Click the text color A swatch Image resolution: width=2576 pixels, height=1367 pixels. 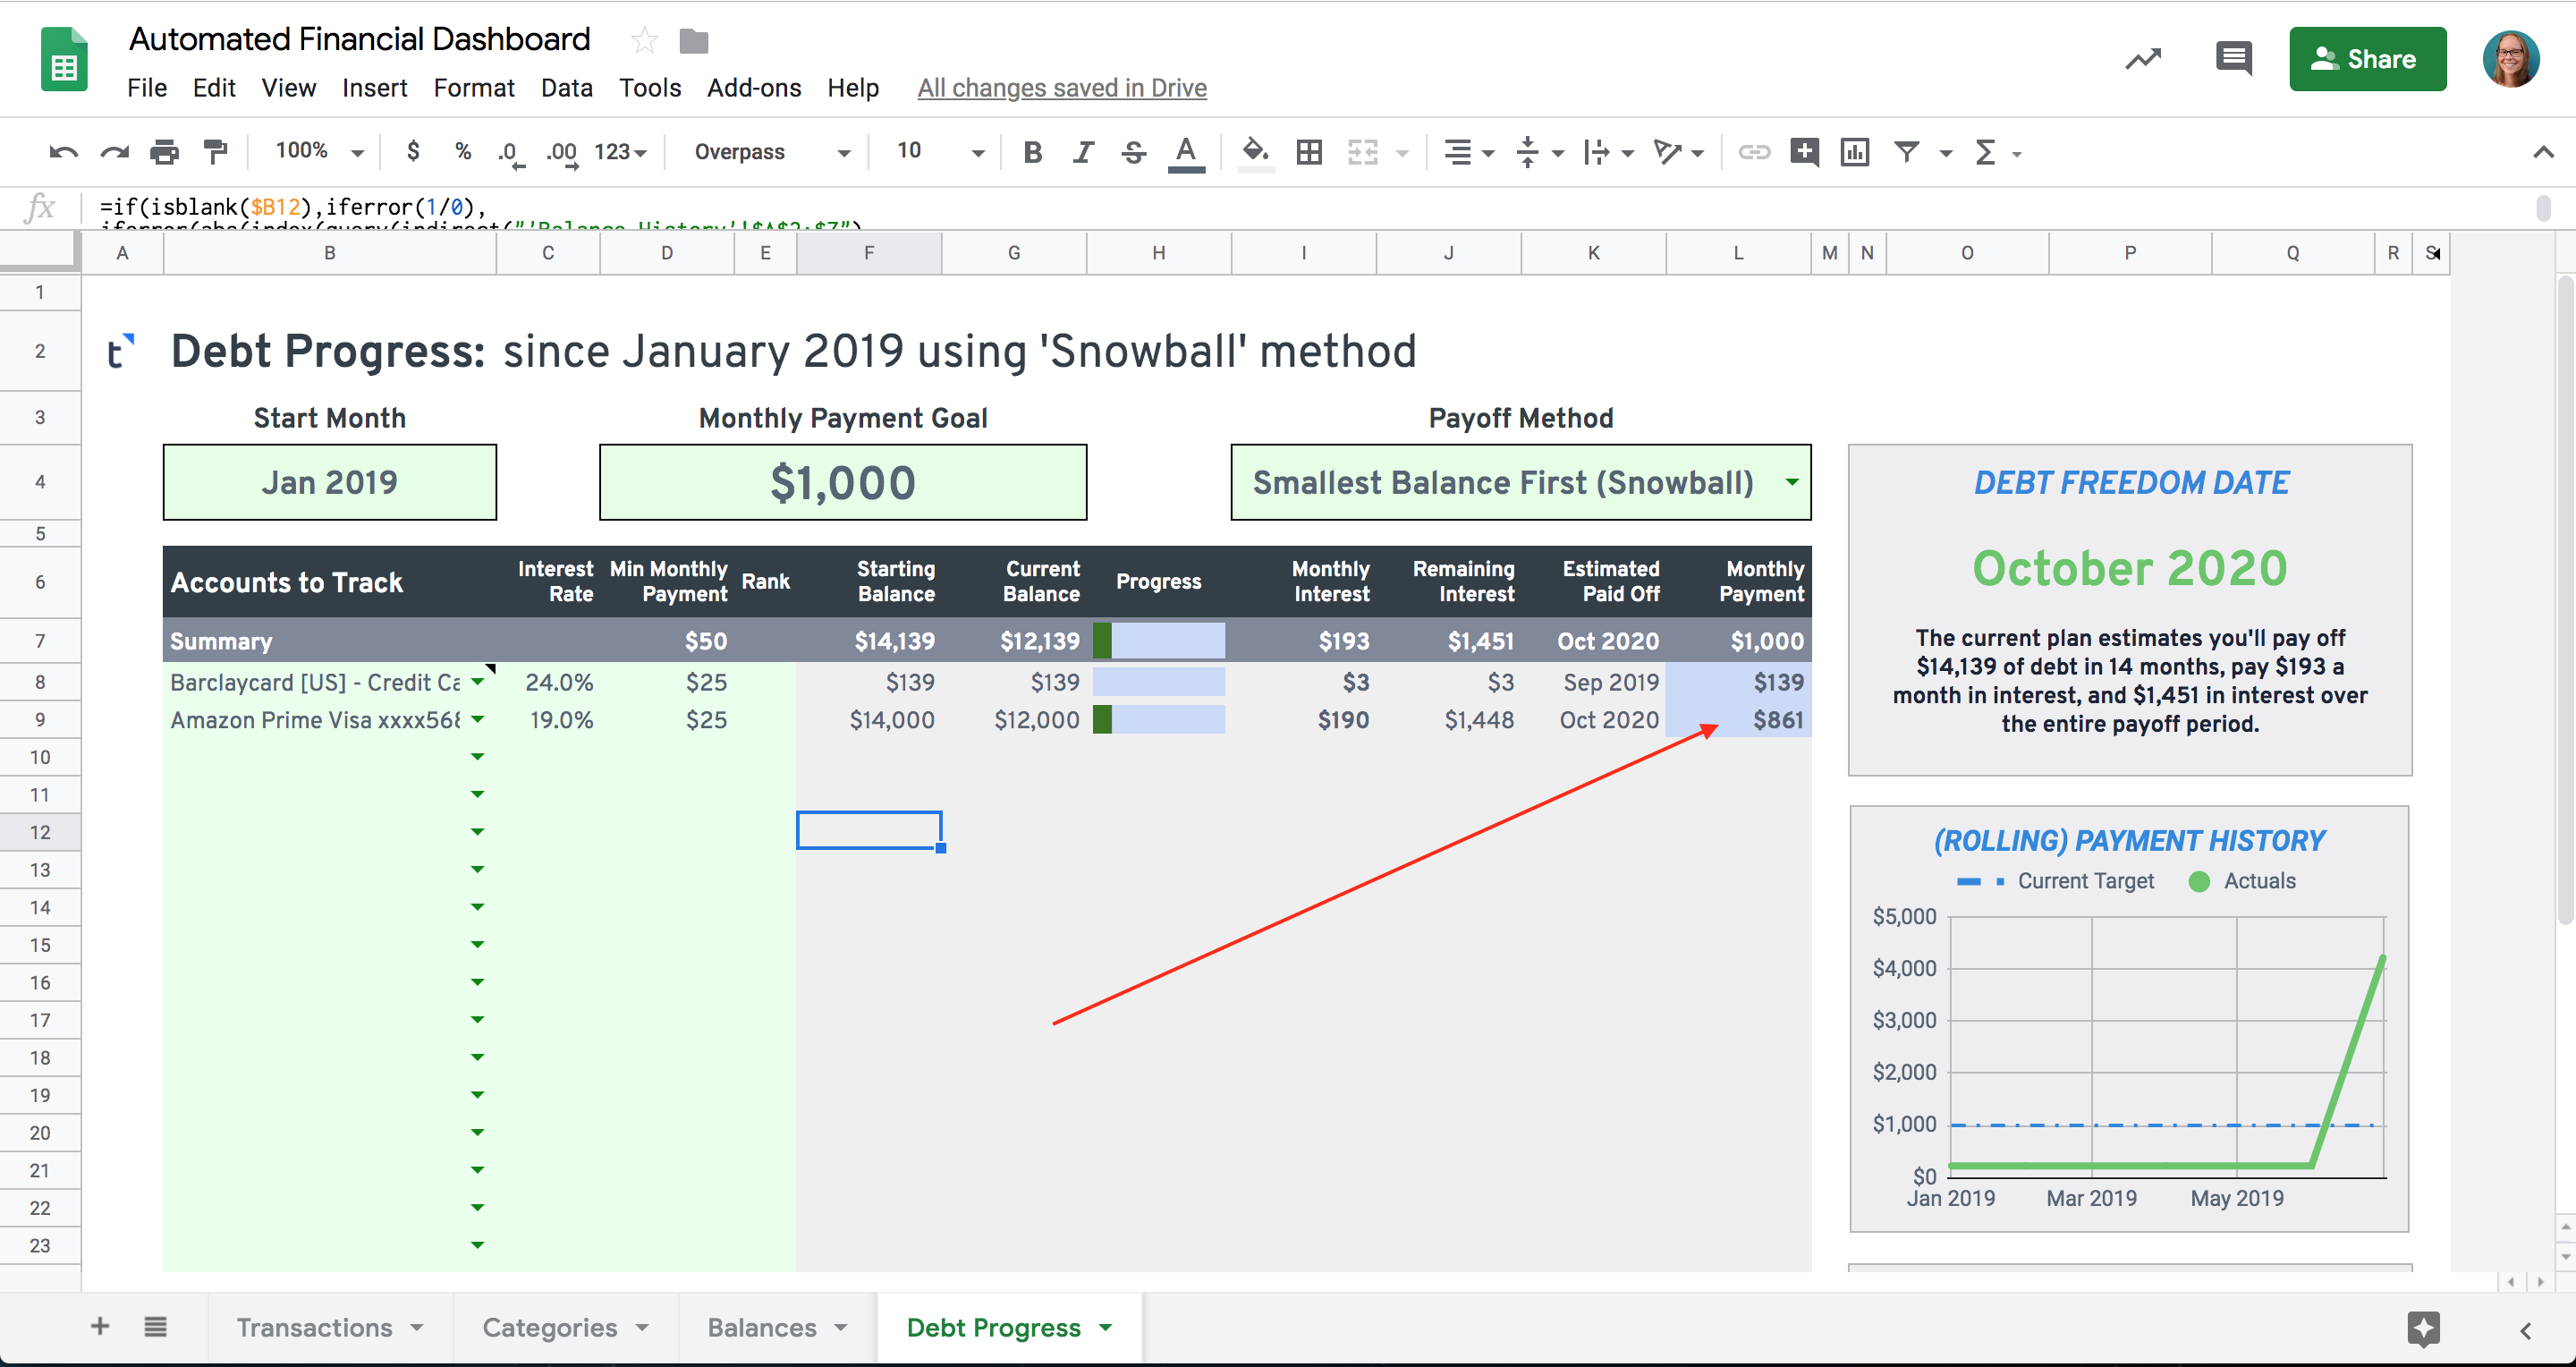1186,152
